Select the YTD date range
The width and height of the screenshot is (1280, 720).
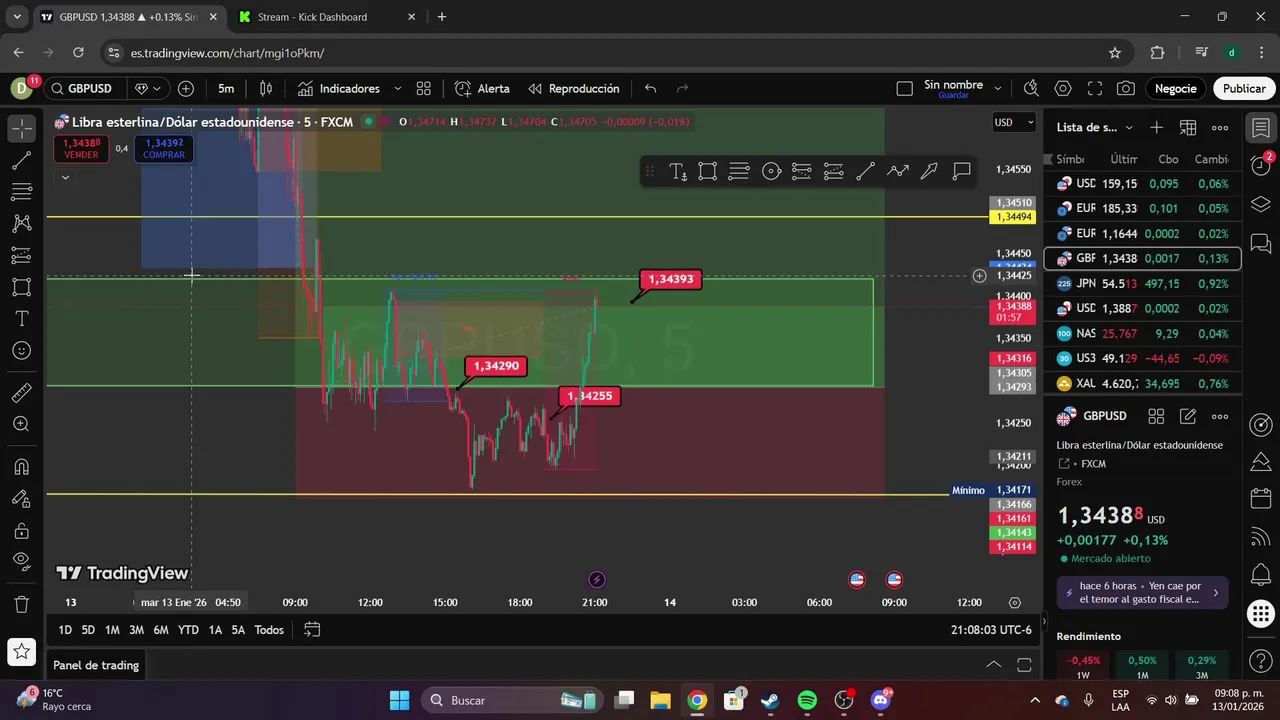click(188, 630)
